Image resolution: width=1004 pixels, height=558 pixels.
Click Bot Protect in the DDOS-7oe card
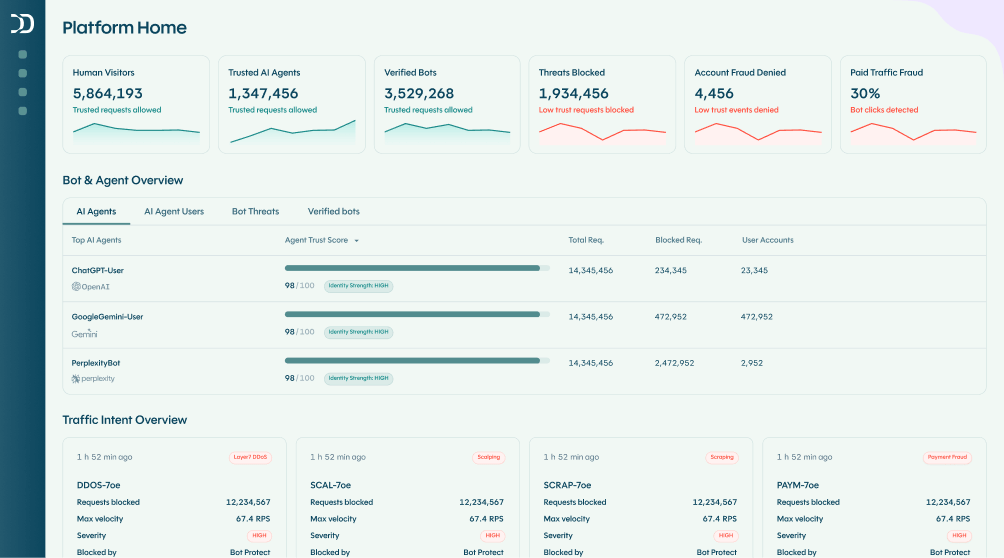click(x=250, y=552)
